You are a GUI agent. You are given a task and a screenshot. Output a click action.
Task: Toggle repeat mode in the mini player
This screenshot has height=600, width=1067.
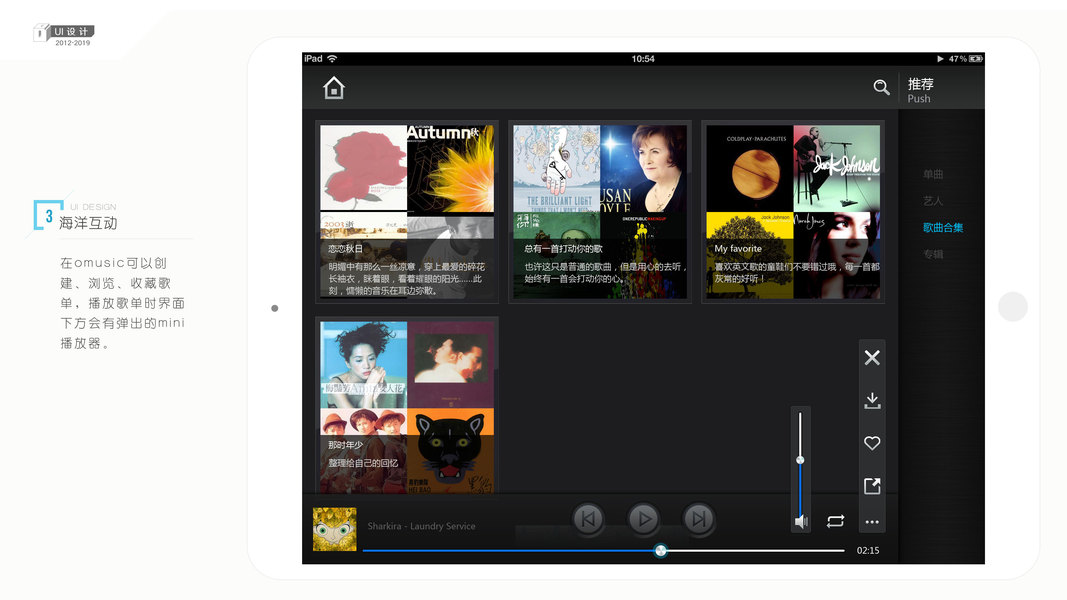pos(836,521)
